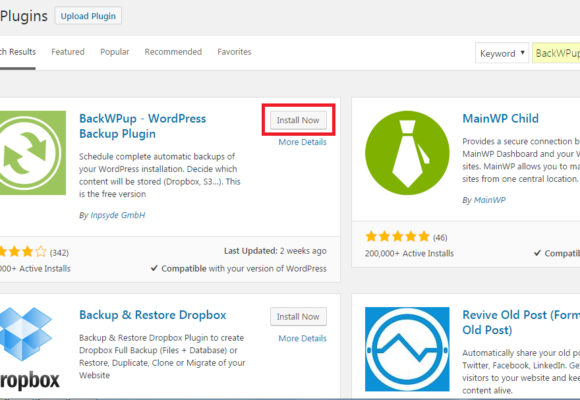Open the BackWPup - WordPress Backup Plugin title
Viewport: 580px width, 400px height.
[142, 126]
